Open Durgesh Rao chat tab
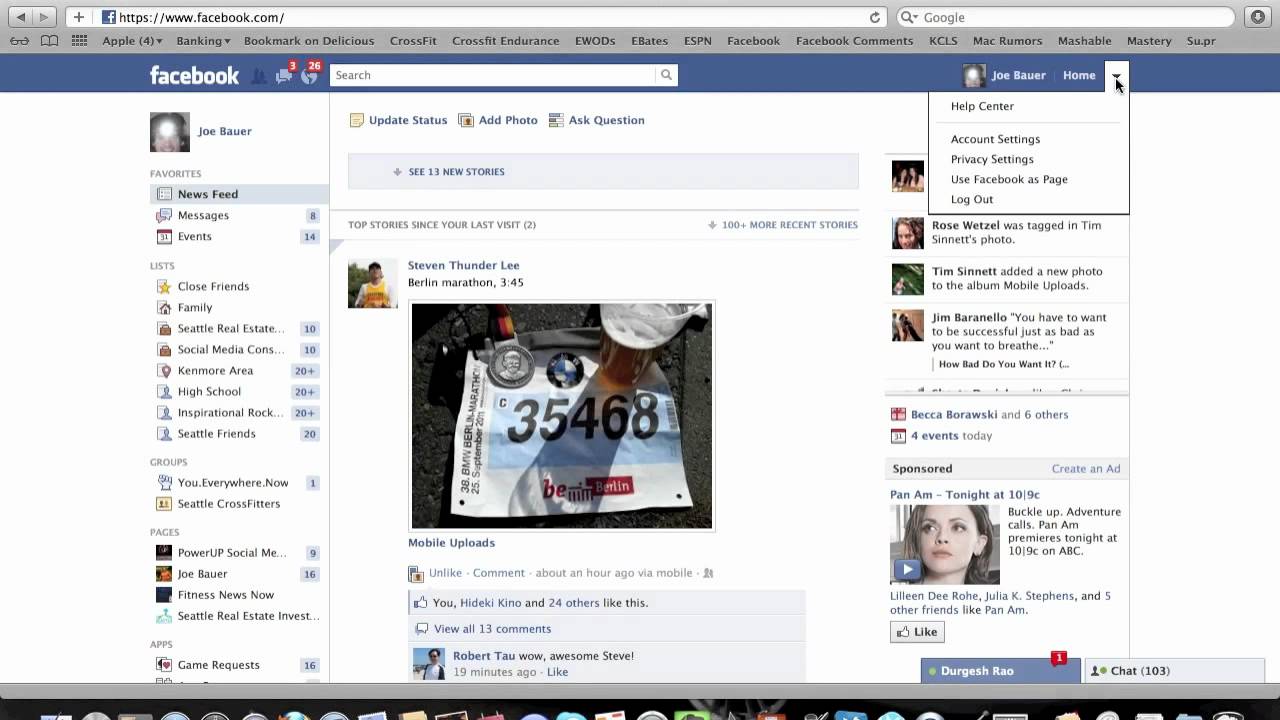This screenshot has width=1280, height=720. point(1001,671)
